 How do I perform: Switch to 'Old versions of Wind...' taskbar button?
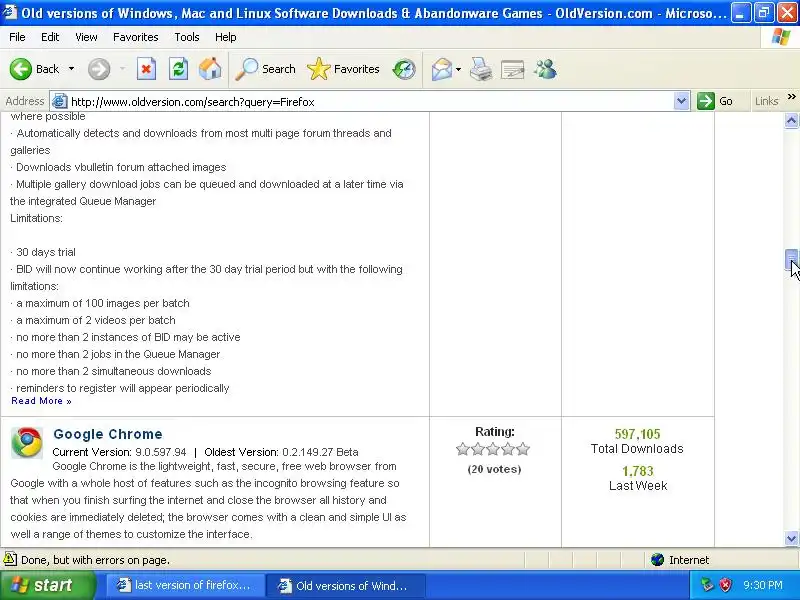345,585
